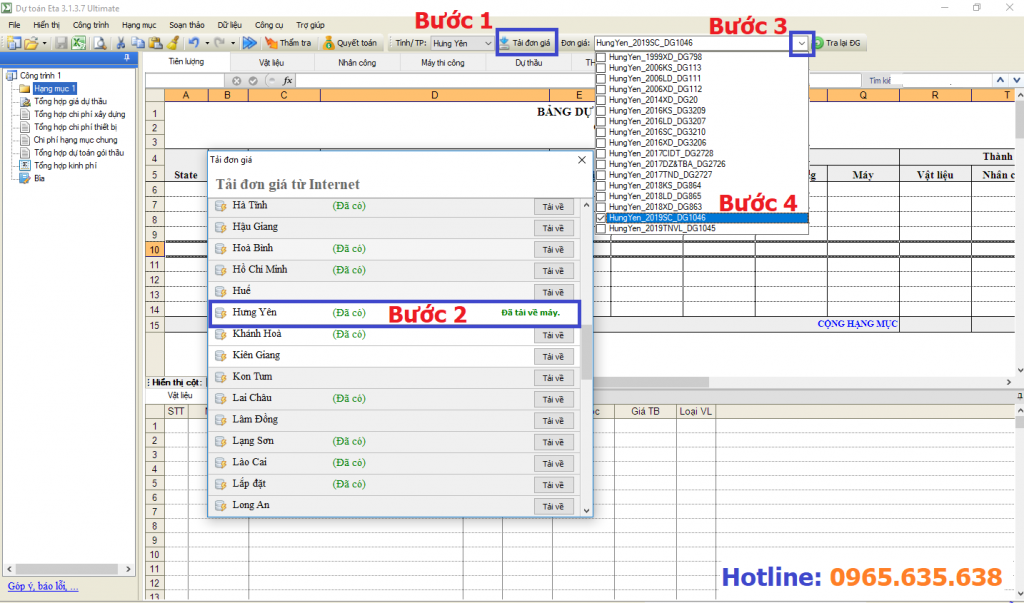Click the fx function icon in formula bar

pyautogui.click(x=288, y=80)
